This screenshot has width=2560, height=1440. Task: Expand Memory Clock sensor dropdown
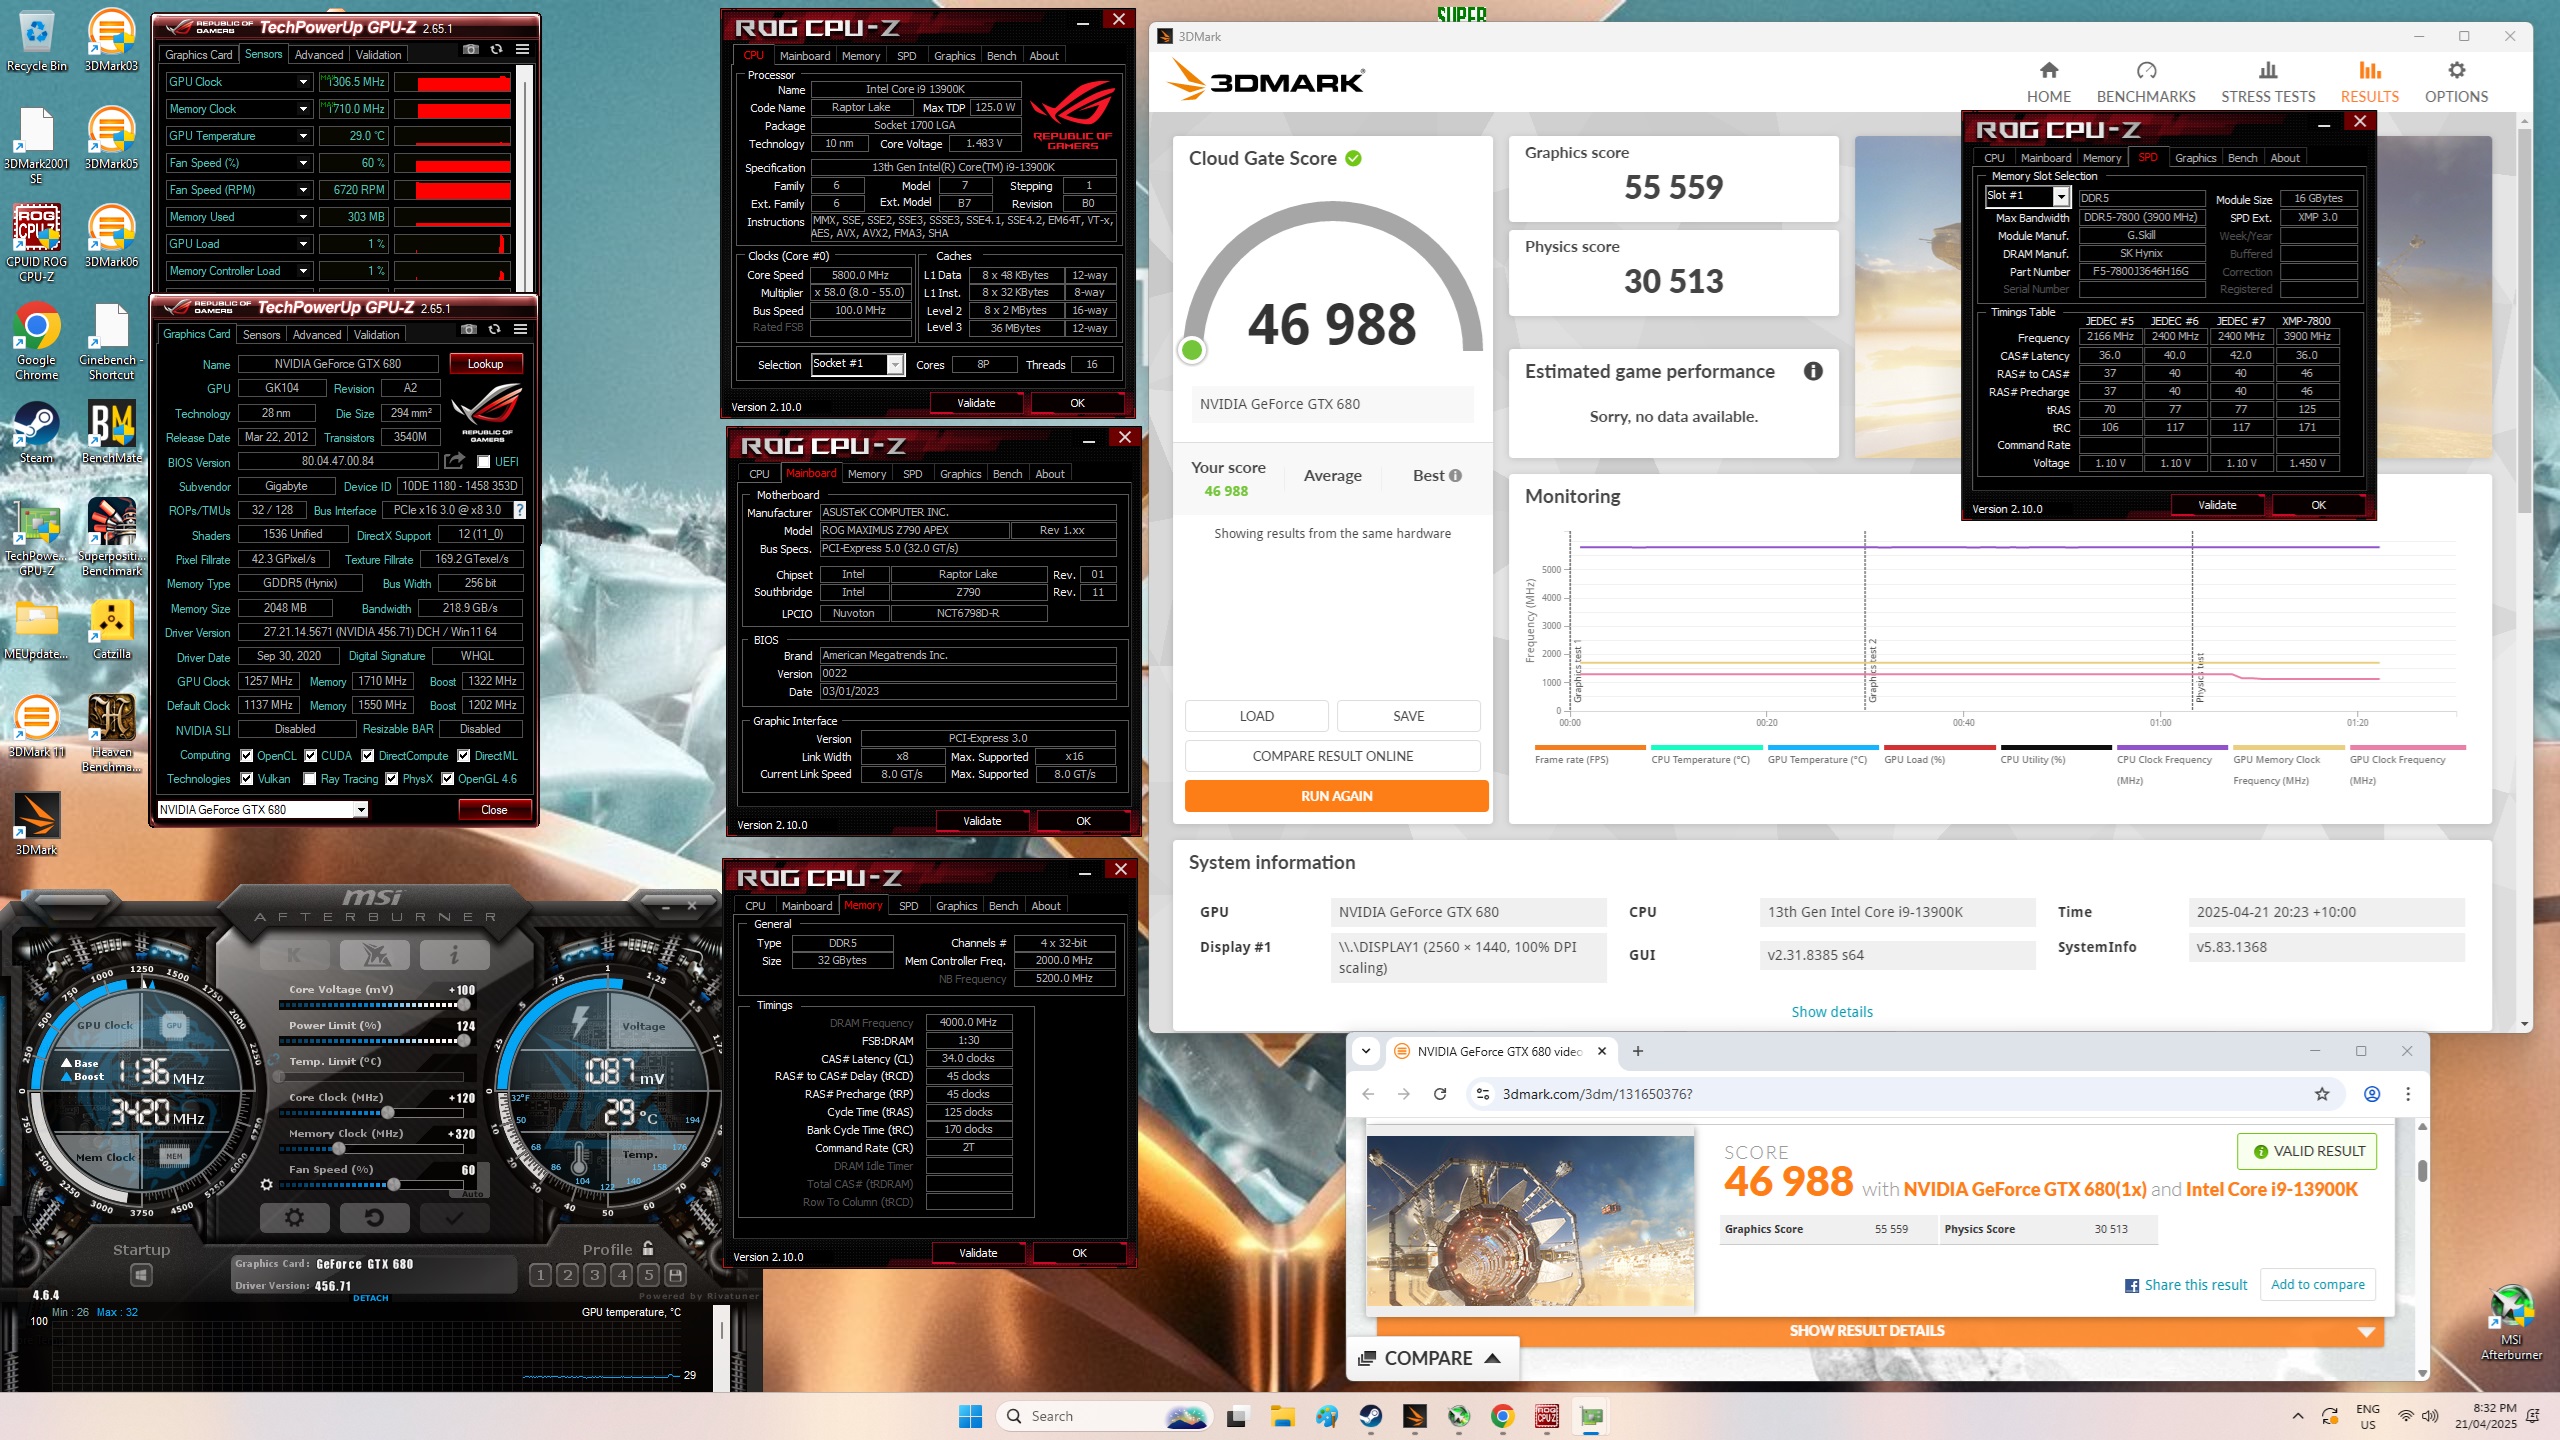(x=303, y=109)
